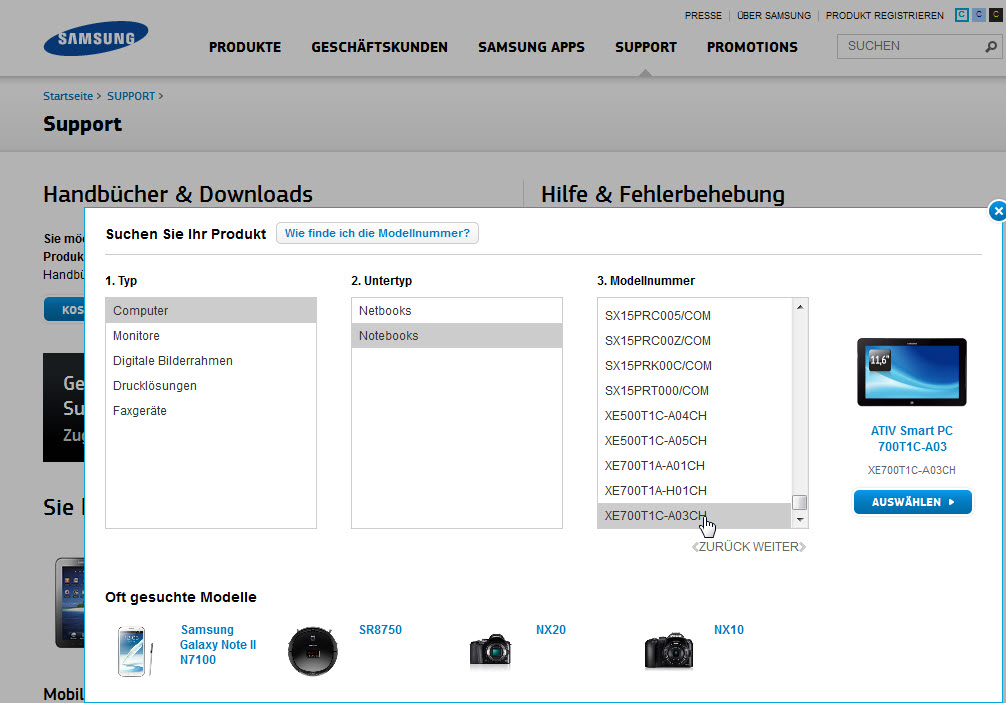Select model SX15PRC005/COM

695,316
